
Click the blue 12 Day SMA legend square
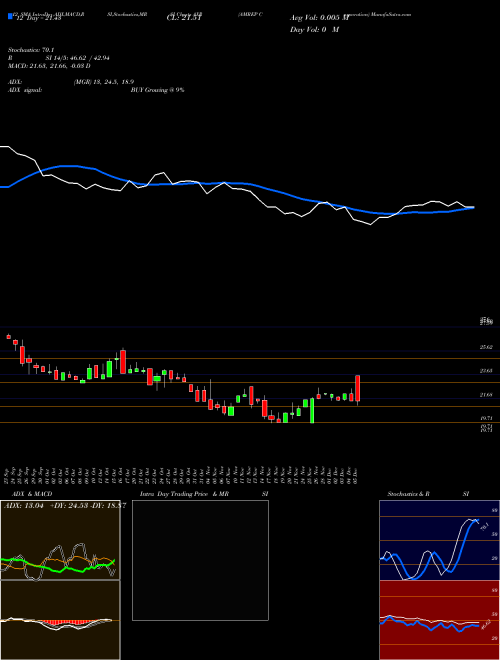10,16
